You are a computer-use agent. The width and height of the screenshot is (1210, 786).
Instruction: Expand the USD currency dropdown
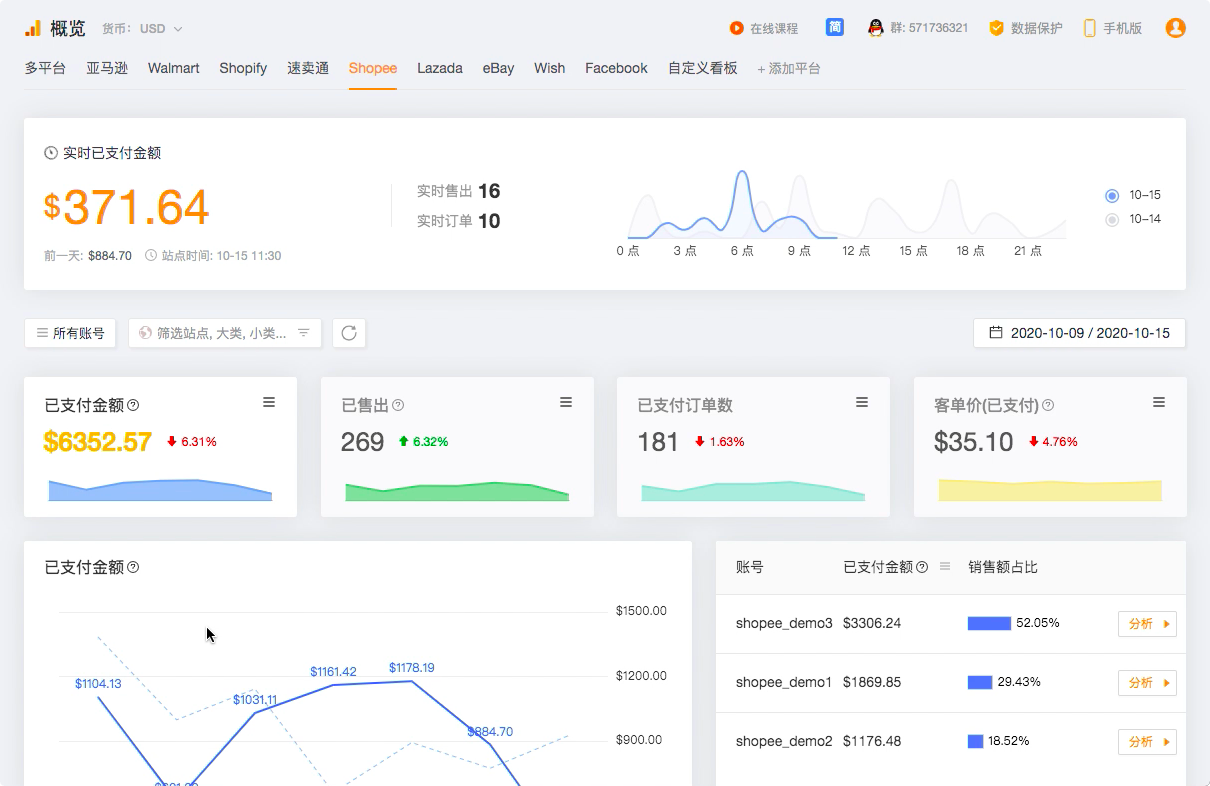(x=161, y=29)
